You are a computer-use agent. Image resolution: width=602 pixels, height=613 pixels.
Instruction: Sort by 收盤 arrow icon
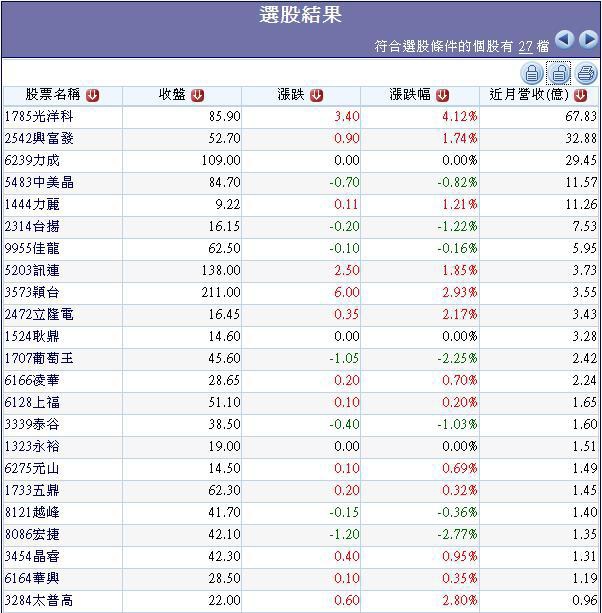tap(197, 95)
